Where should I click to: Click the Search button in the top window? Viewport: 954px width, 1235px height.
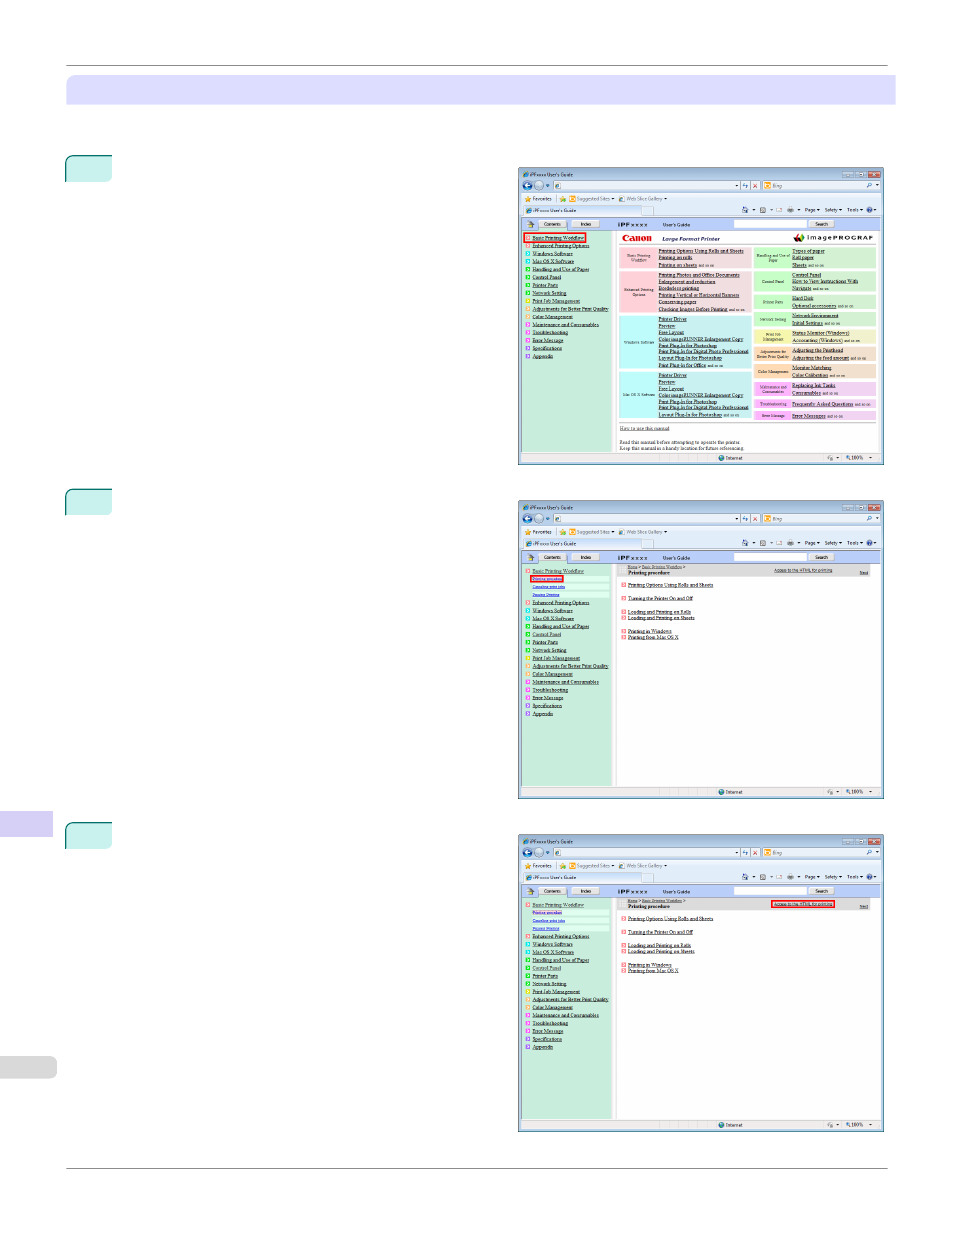822,224
